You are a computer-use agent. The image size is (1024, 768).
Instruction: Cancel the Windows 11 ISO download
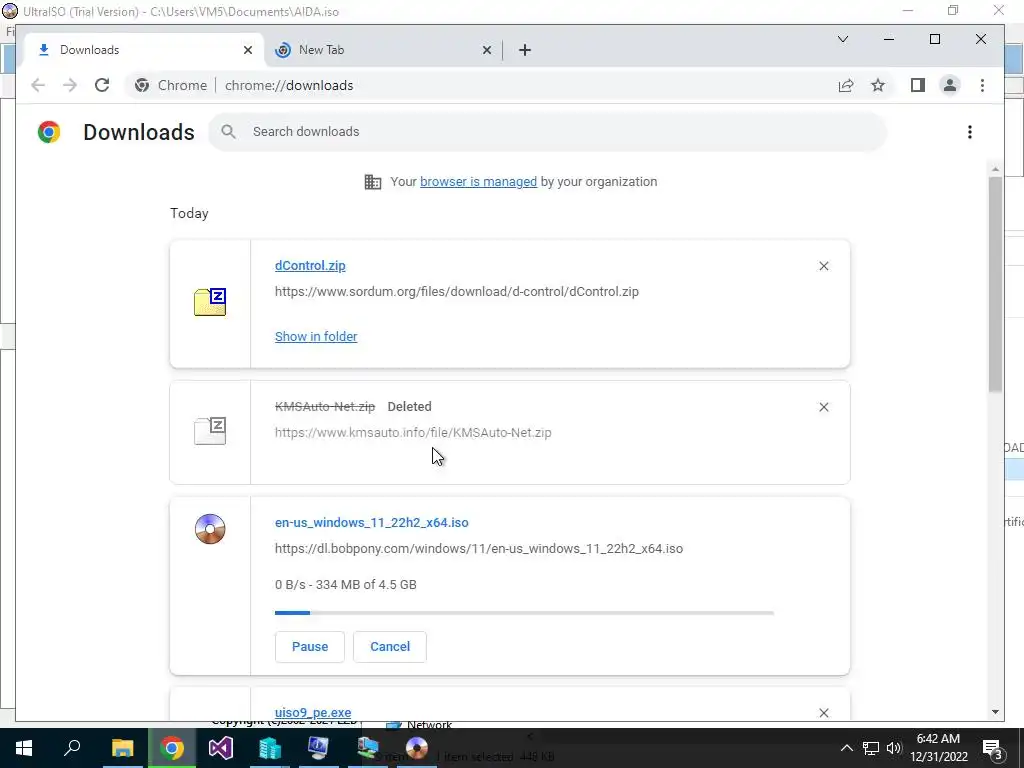click(x=390, y=647)
